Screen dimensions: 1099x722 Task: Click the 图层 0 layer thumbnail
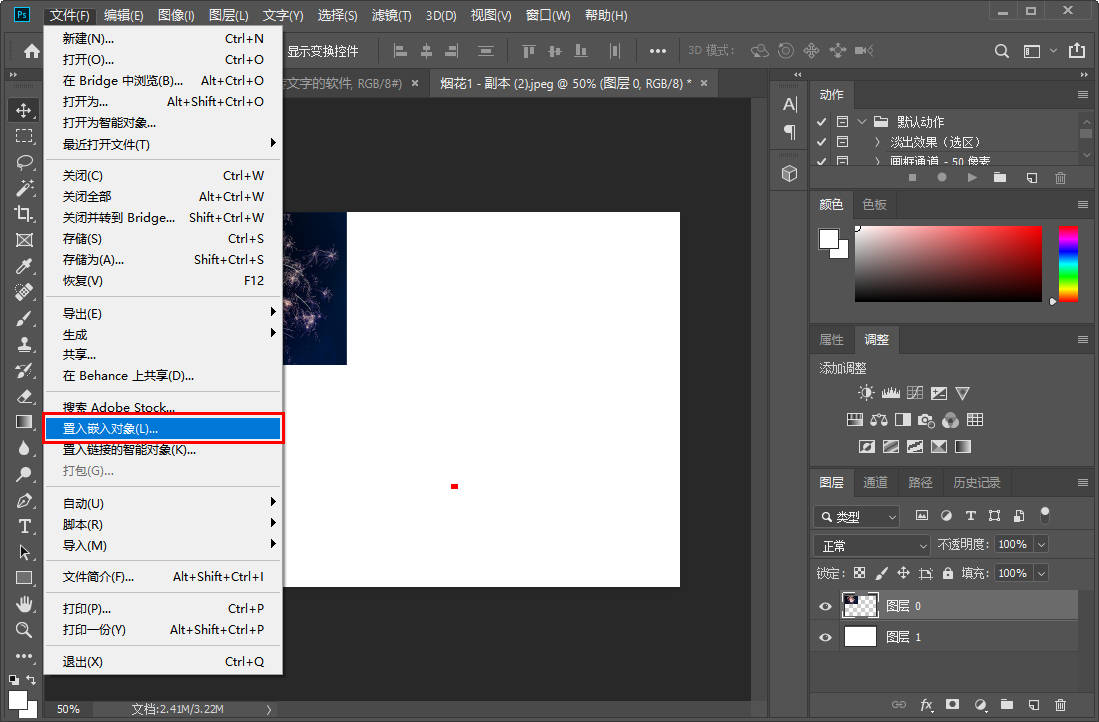(x=860, y=605)
